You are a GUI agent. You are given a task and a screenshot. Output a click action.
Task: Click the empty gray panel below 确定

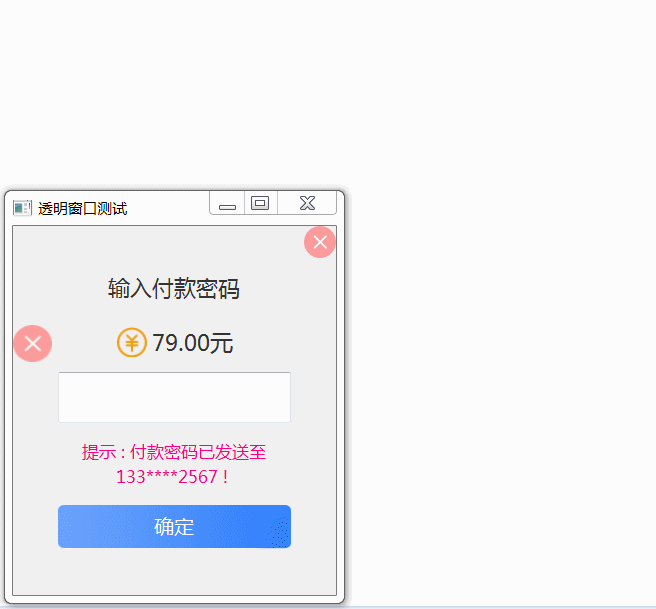(x=174, y=571)
